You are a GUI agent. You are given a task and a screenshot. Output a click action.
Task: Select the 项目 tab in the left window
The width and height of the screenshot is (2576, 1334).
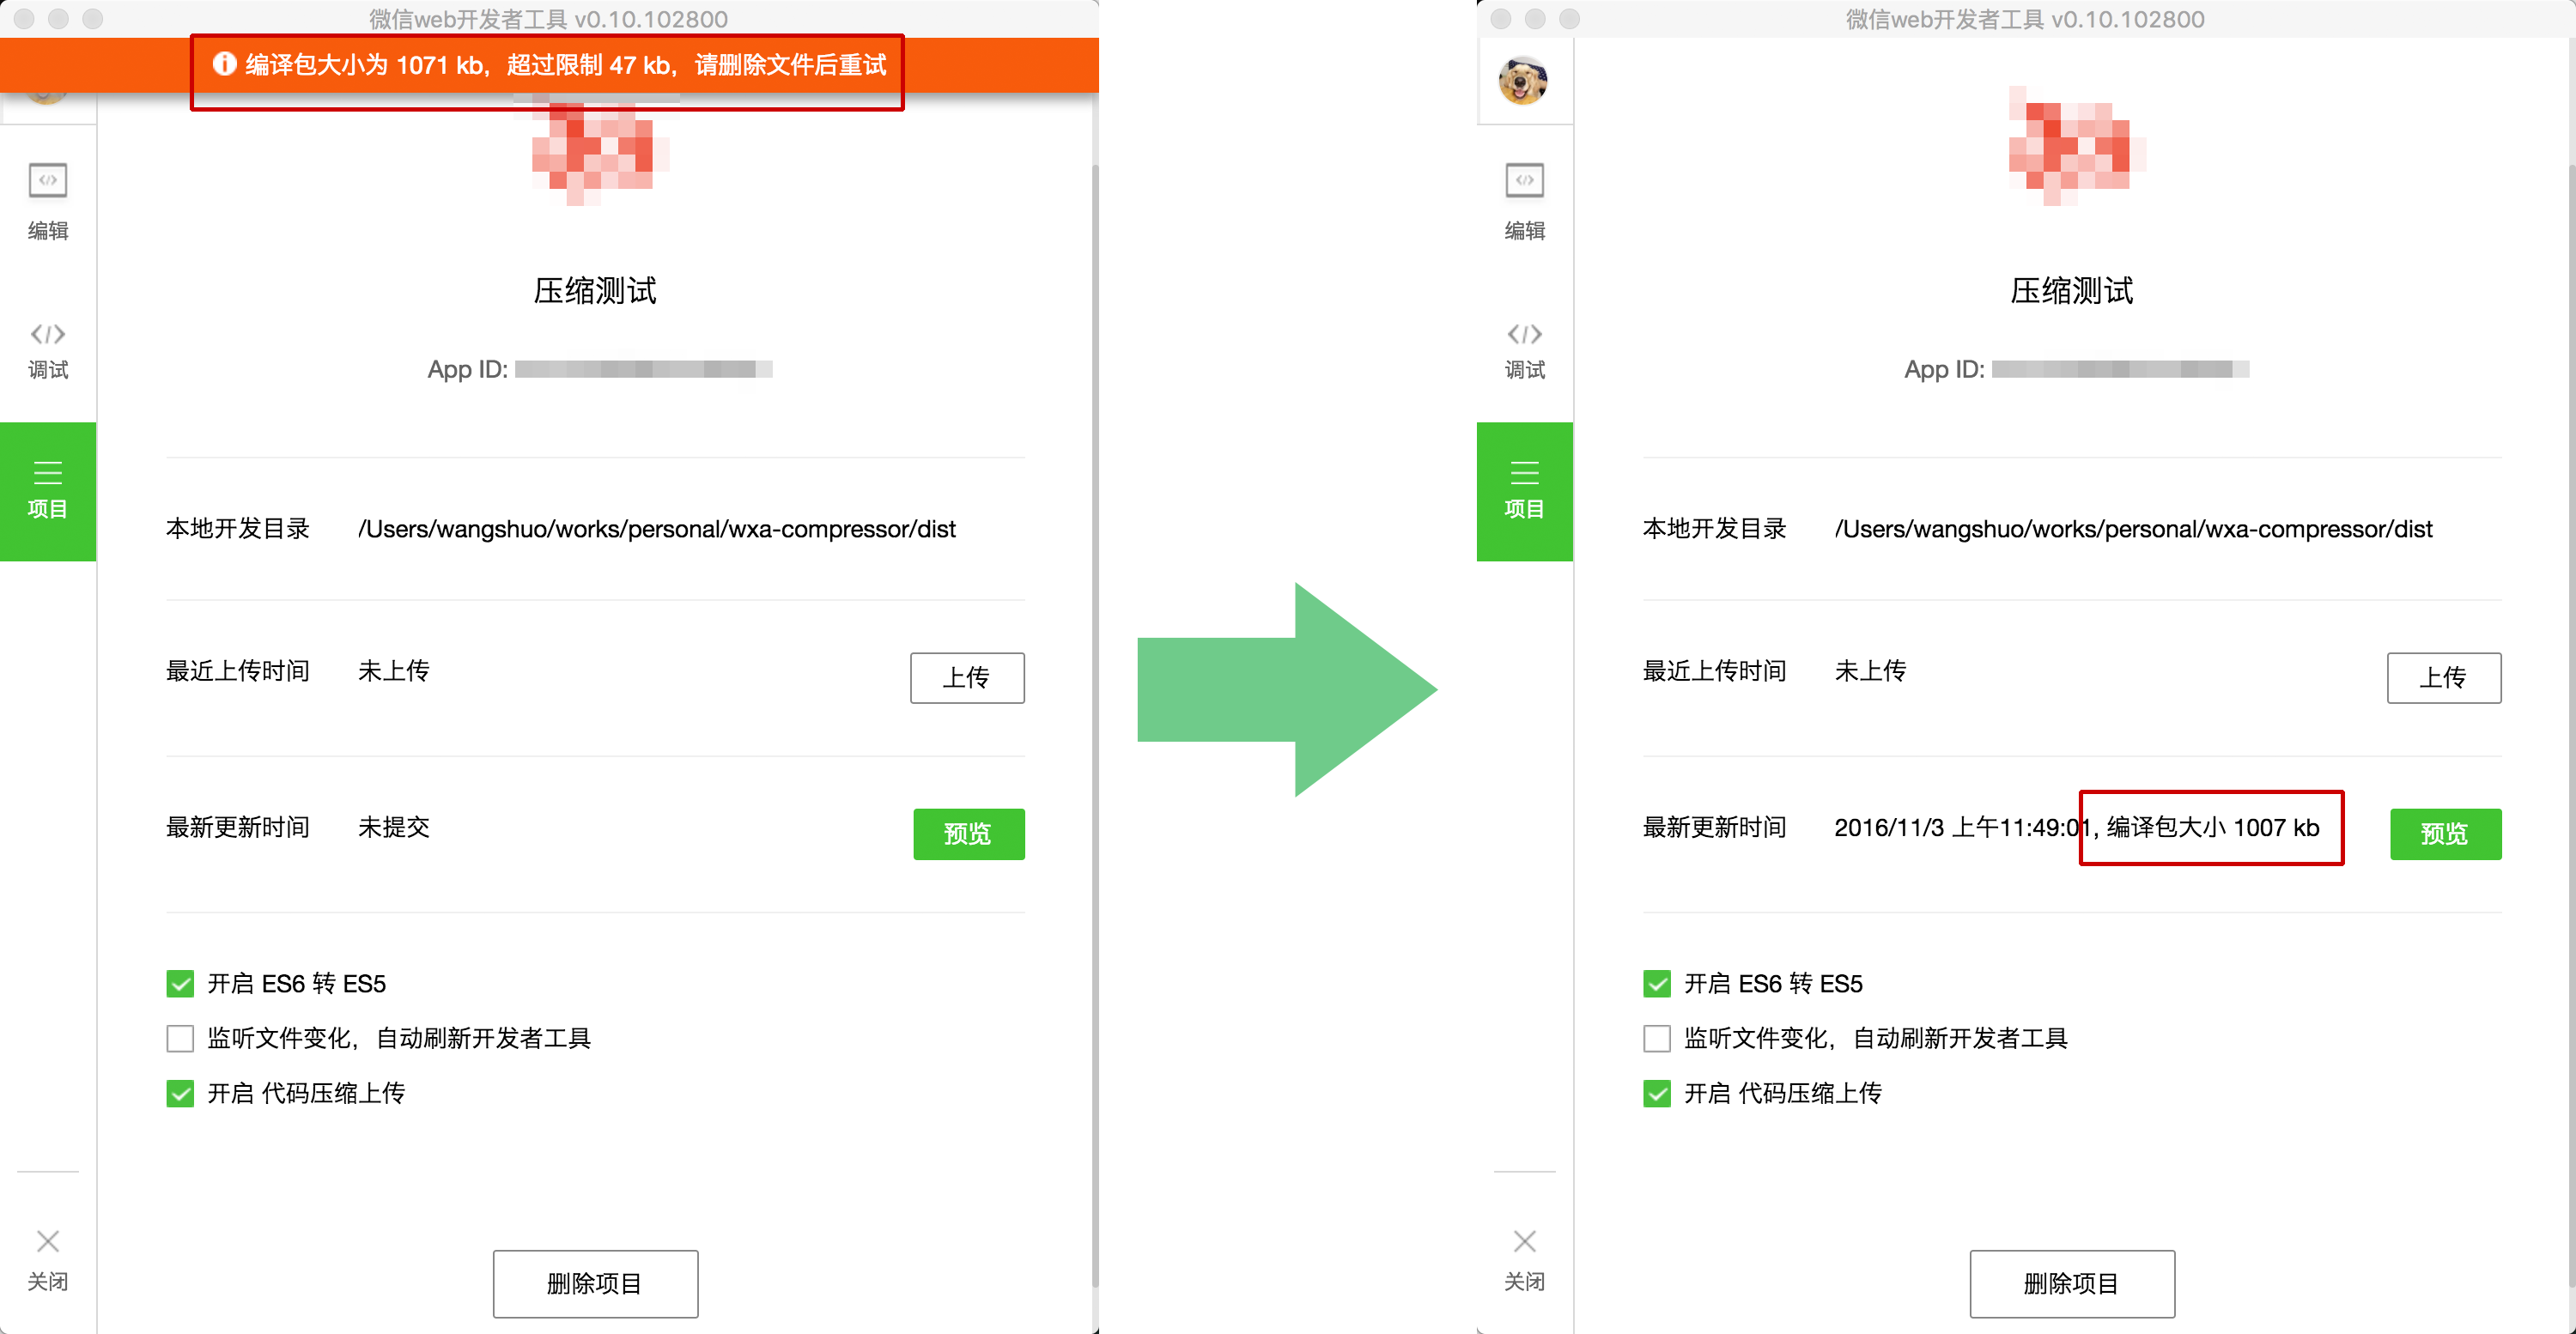(48, 491)
